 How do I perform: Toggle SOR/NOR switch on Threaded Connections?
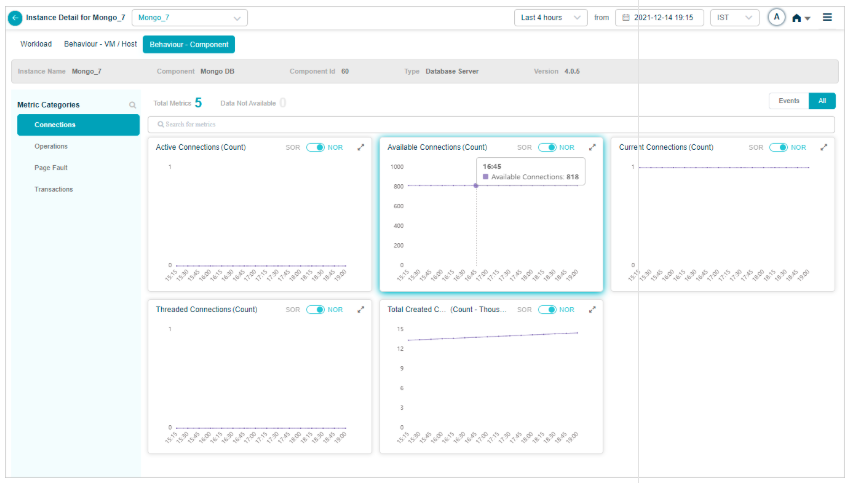point(315,310)
